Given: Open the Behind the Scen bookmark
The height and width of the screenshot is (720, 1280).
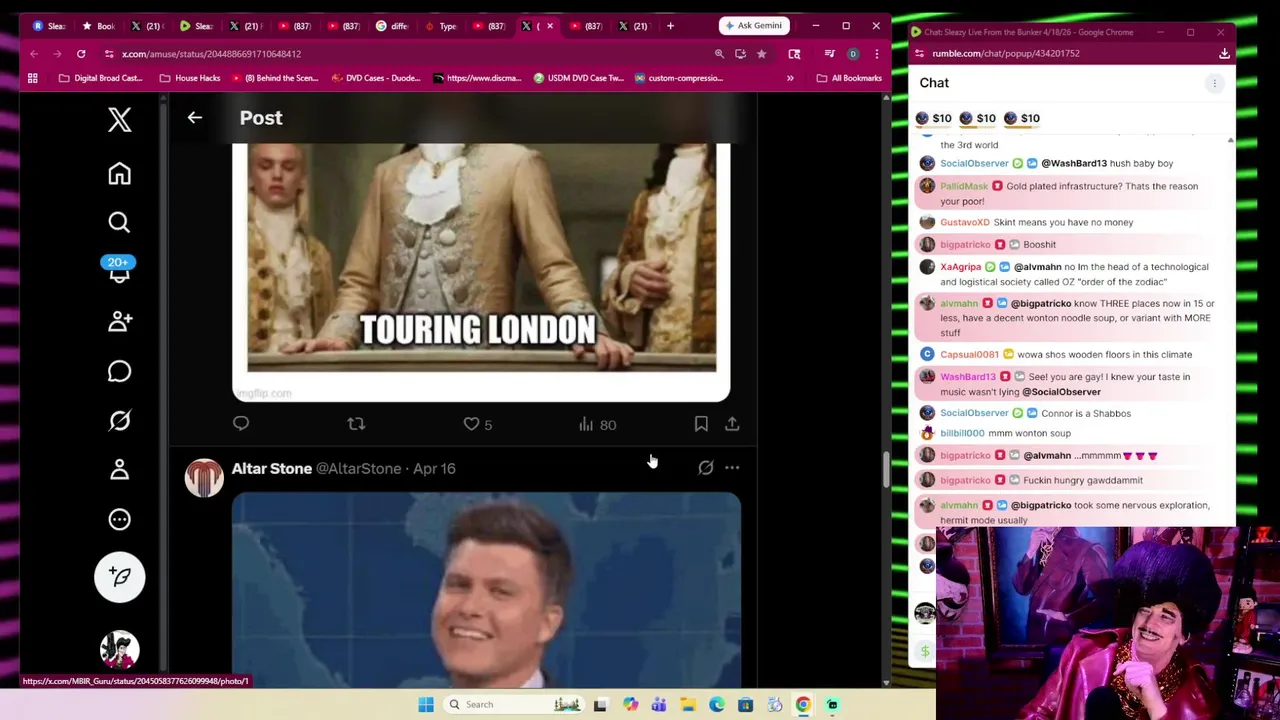Looking at the screenshot, I should tap(273, 78).
